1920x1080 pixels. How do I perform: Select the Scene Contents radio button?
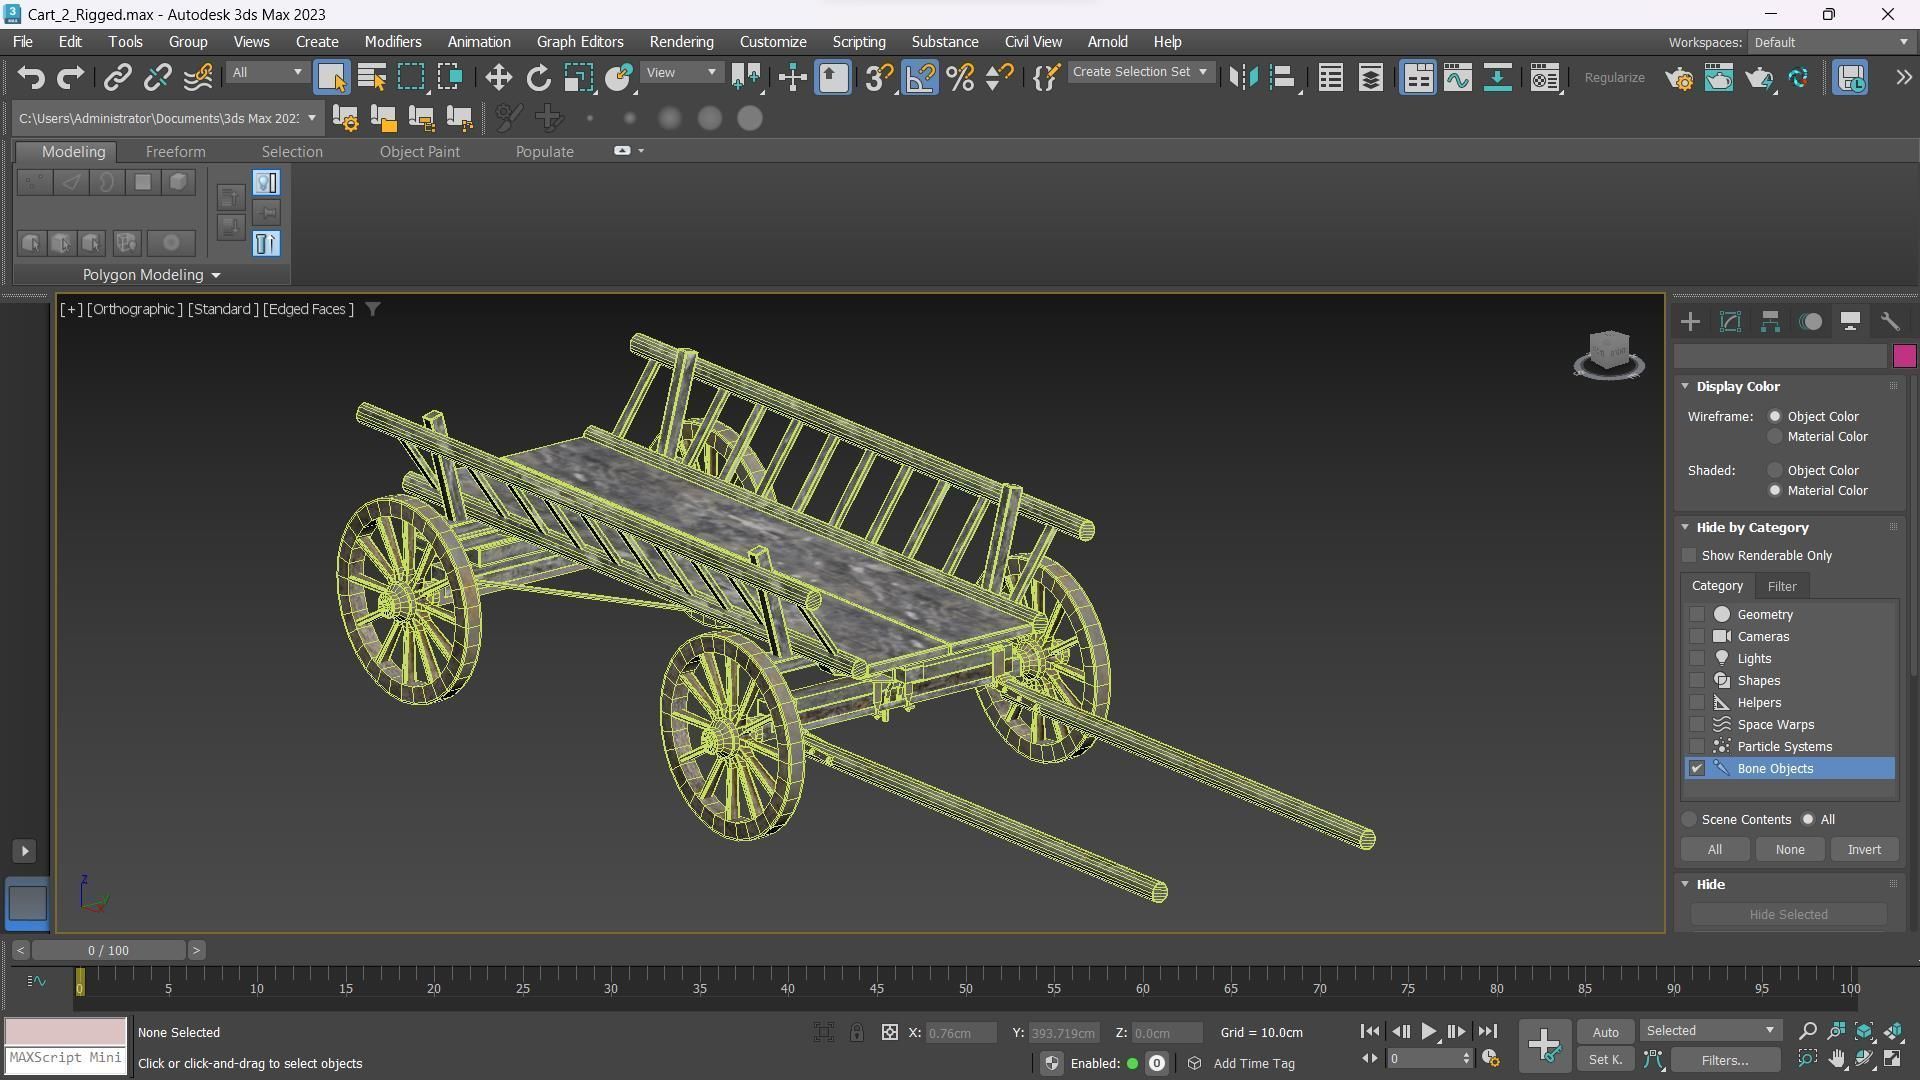click(x=1690, y=820)
